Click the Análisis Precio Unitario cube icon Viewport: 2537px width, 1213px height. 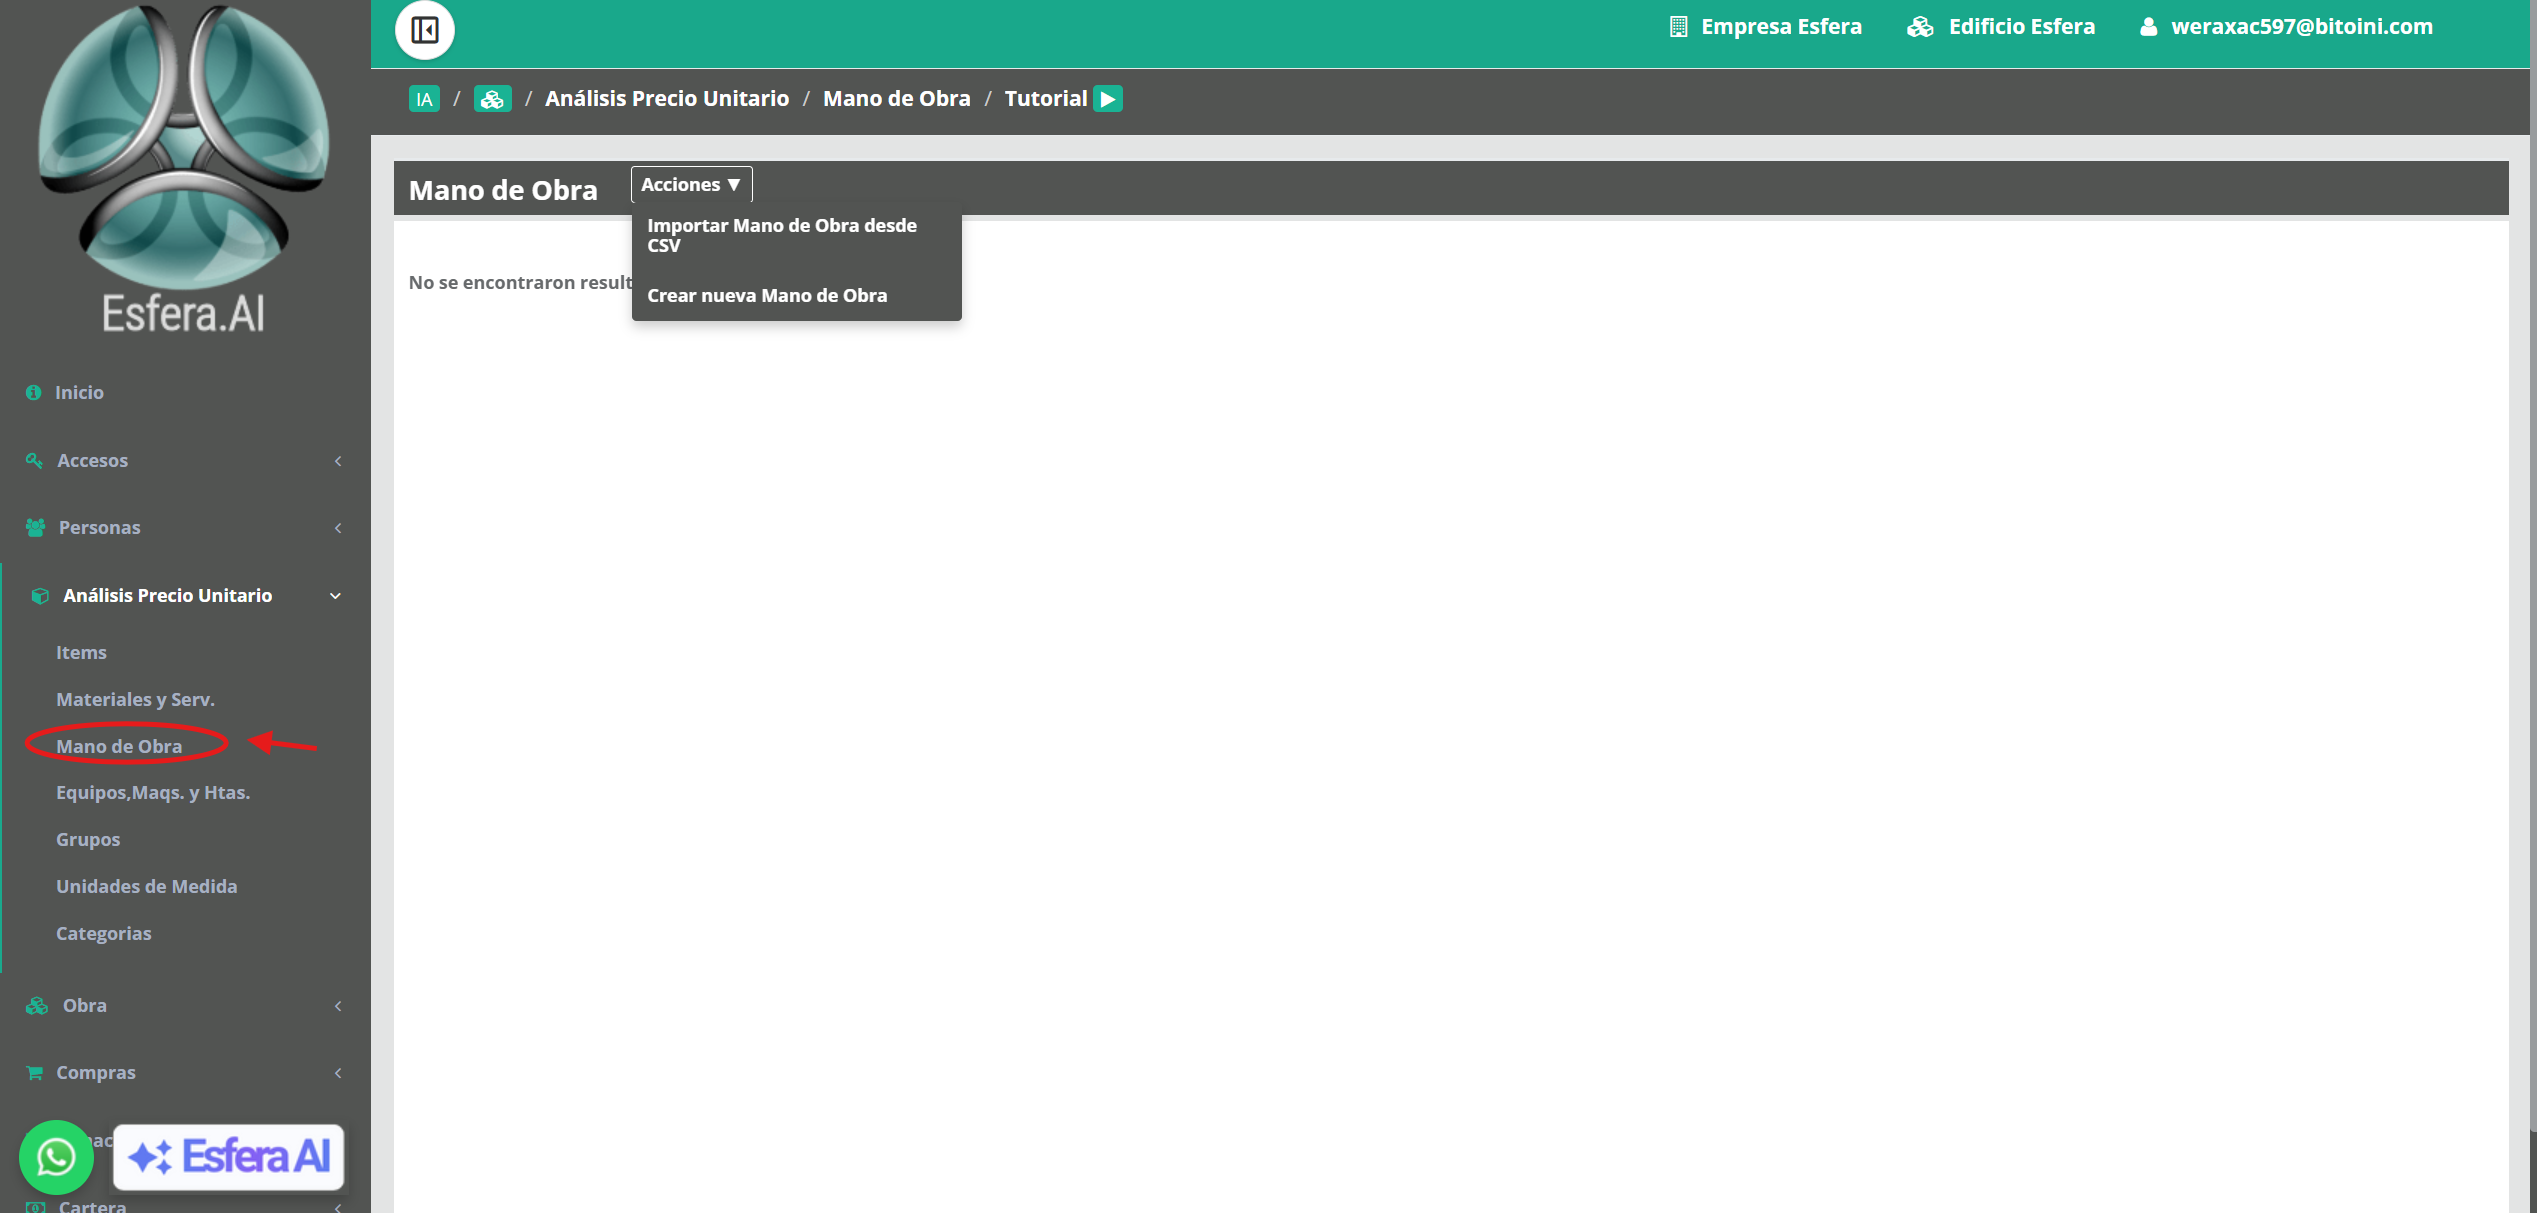(x=40, y=596)
